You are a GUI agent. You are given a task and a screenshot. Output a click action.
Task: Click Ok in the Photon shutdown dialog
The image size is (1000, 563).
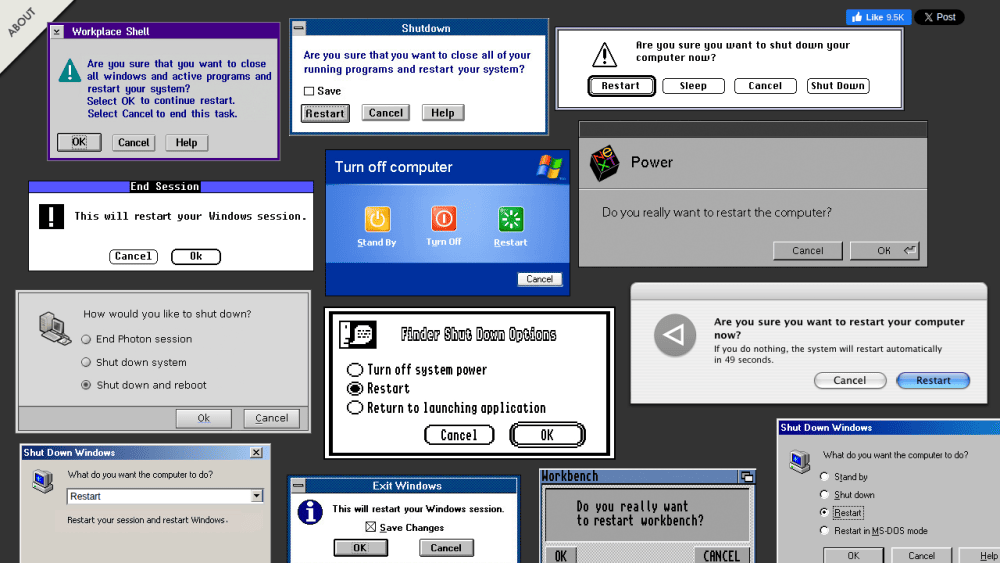203,418
